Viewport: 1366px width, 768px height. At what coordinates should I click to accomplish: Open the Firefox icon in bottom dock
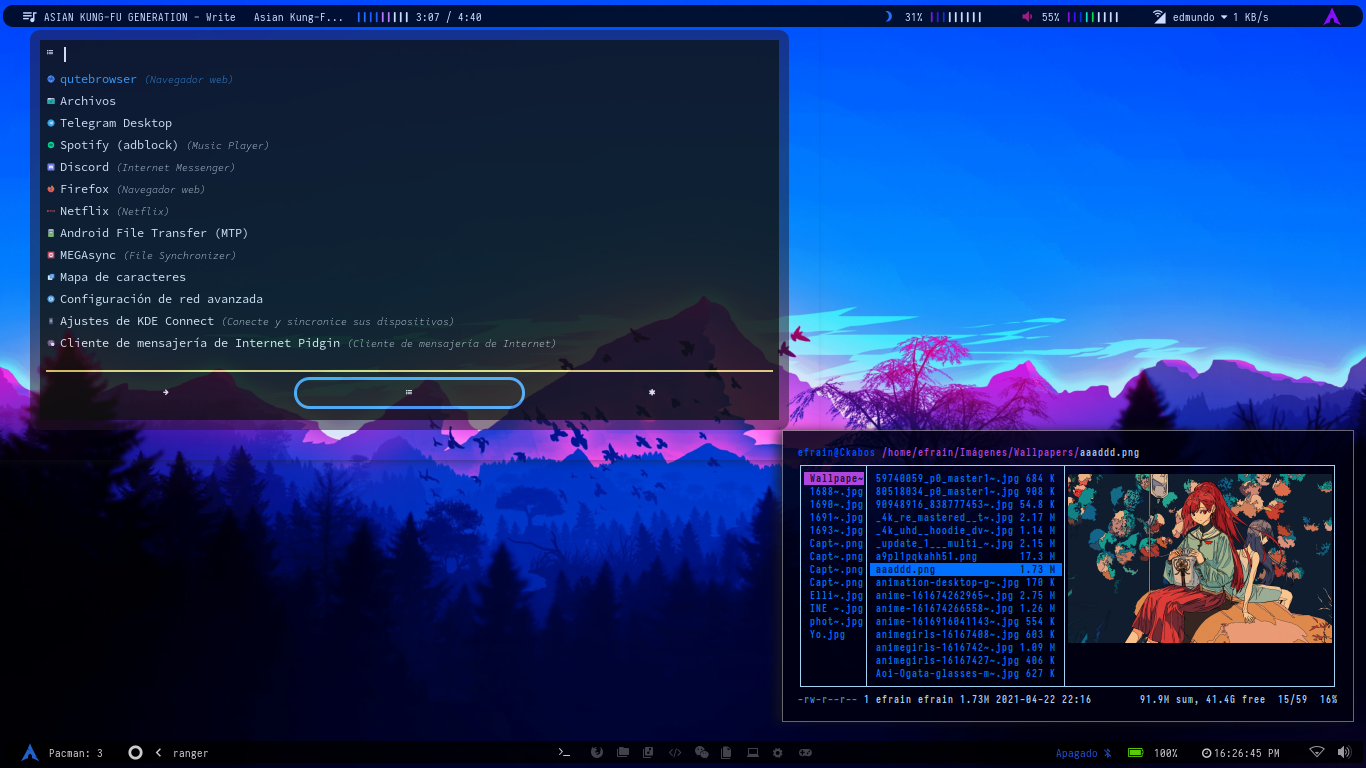pos(597,752)
